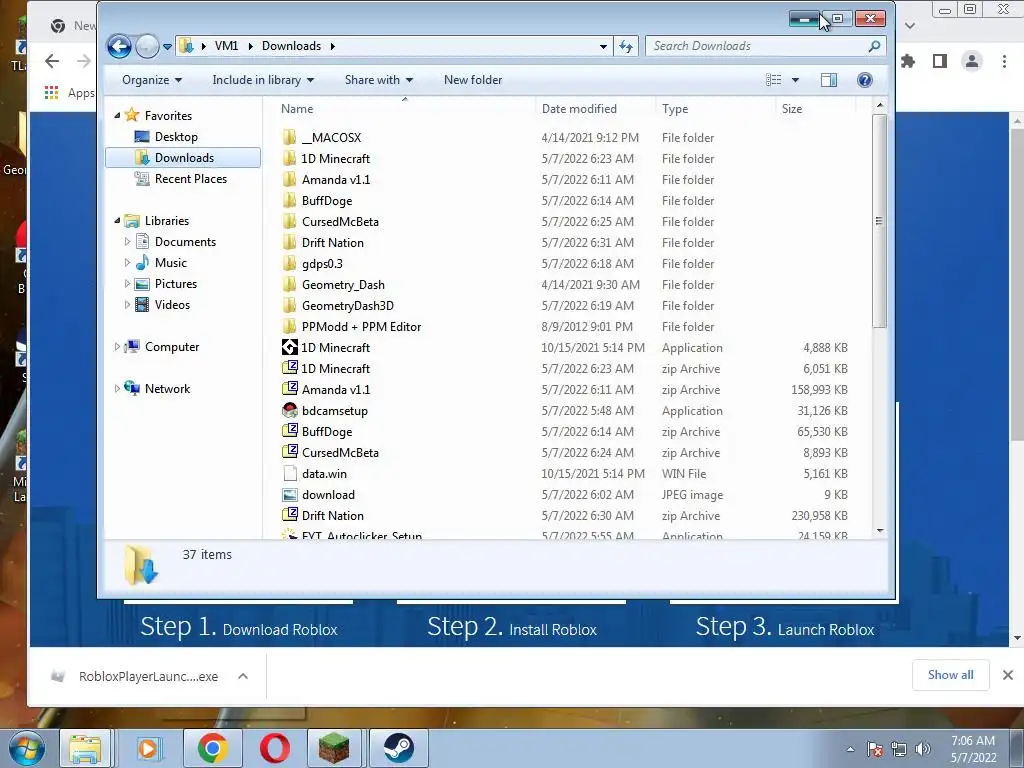The image size is (1024, 768).
Task: Select the Amanda v1.1 folder icon
Action: pyautogui.click(x=289, y=180)
